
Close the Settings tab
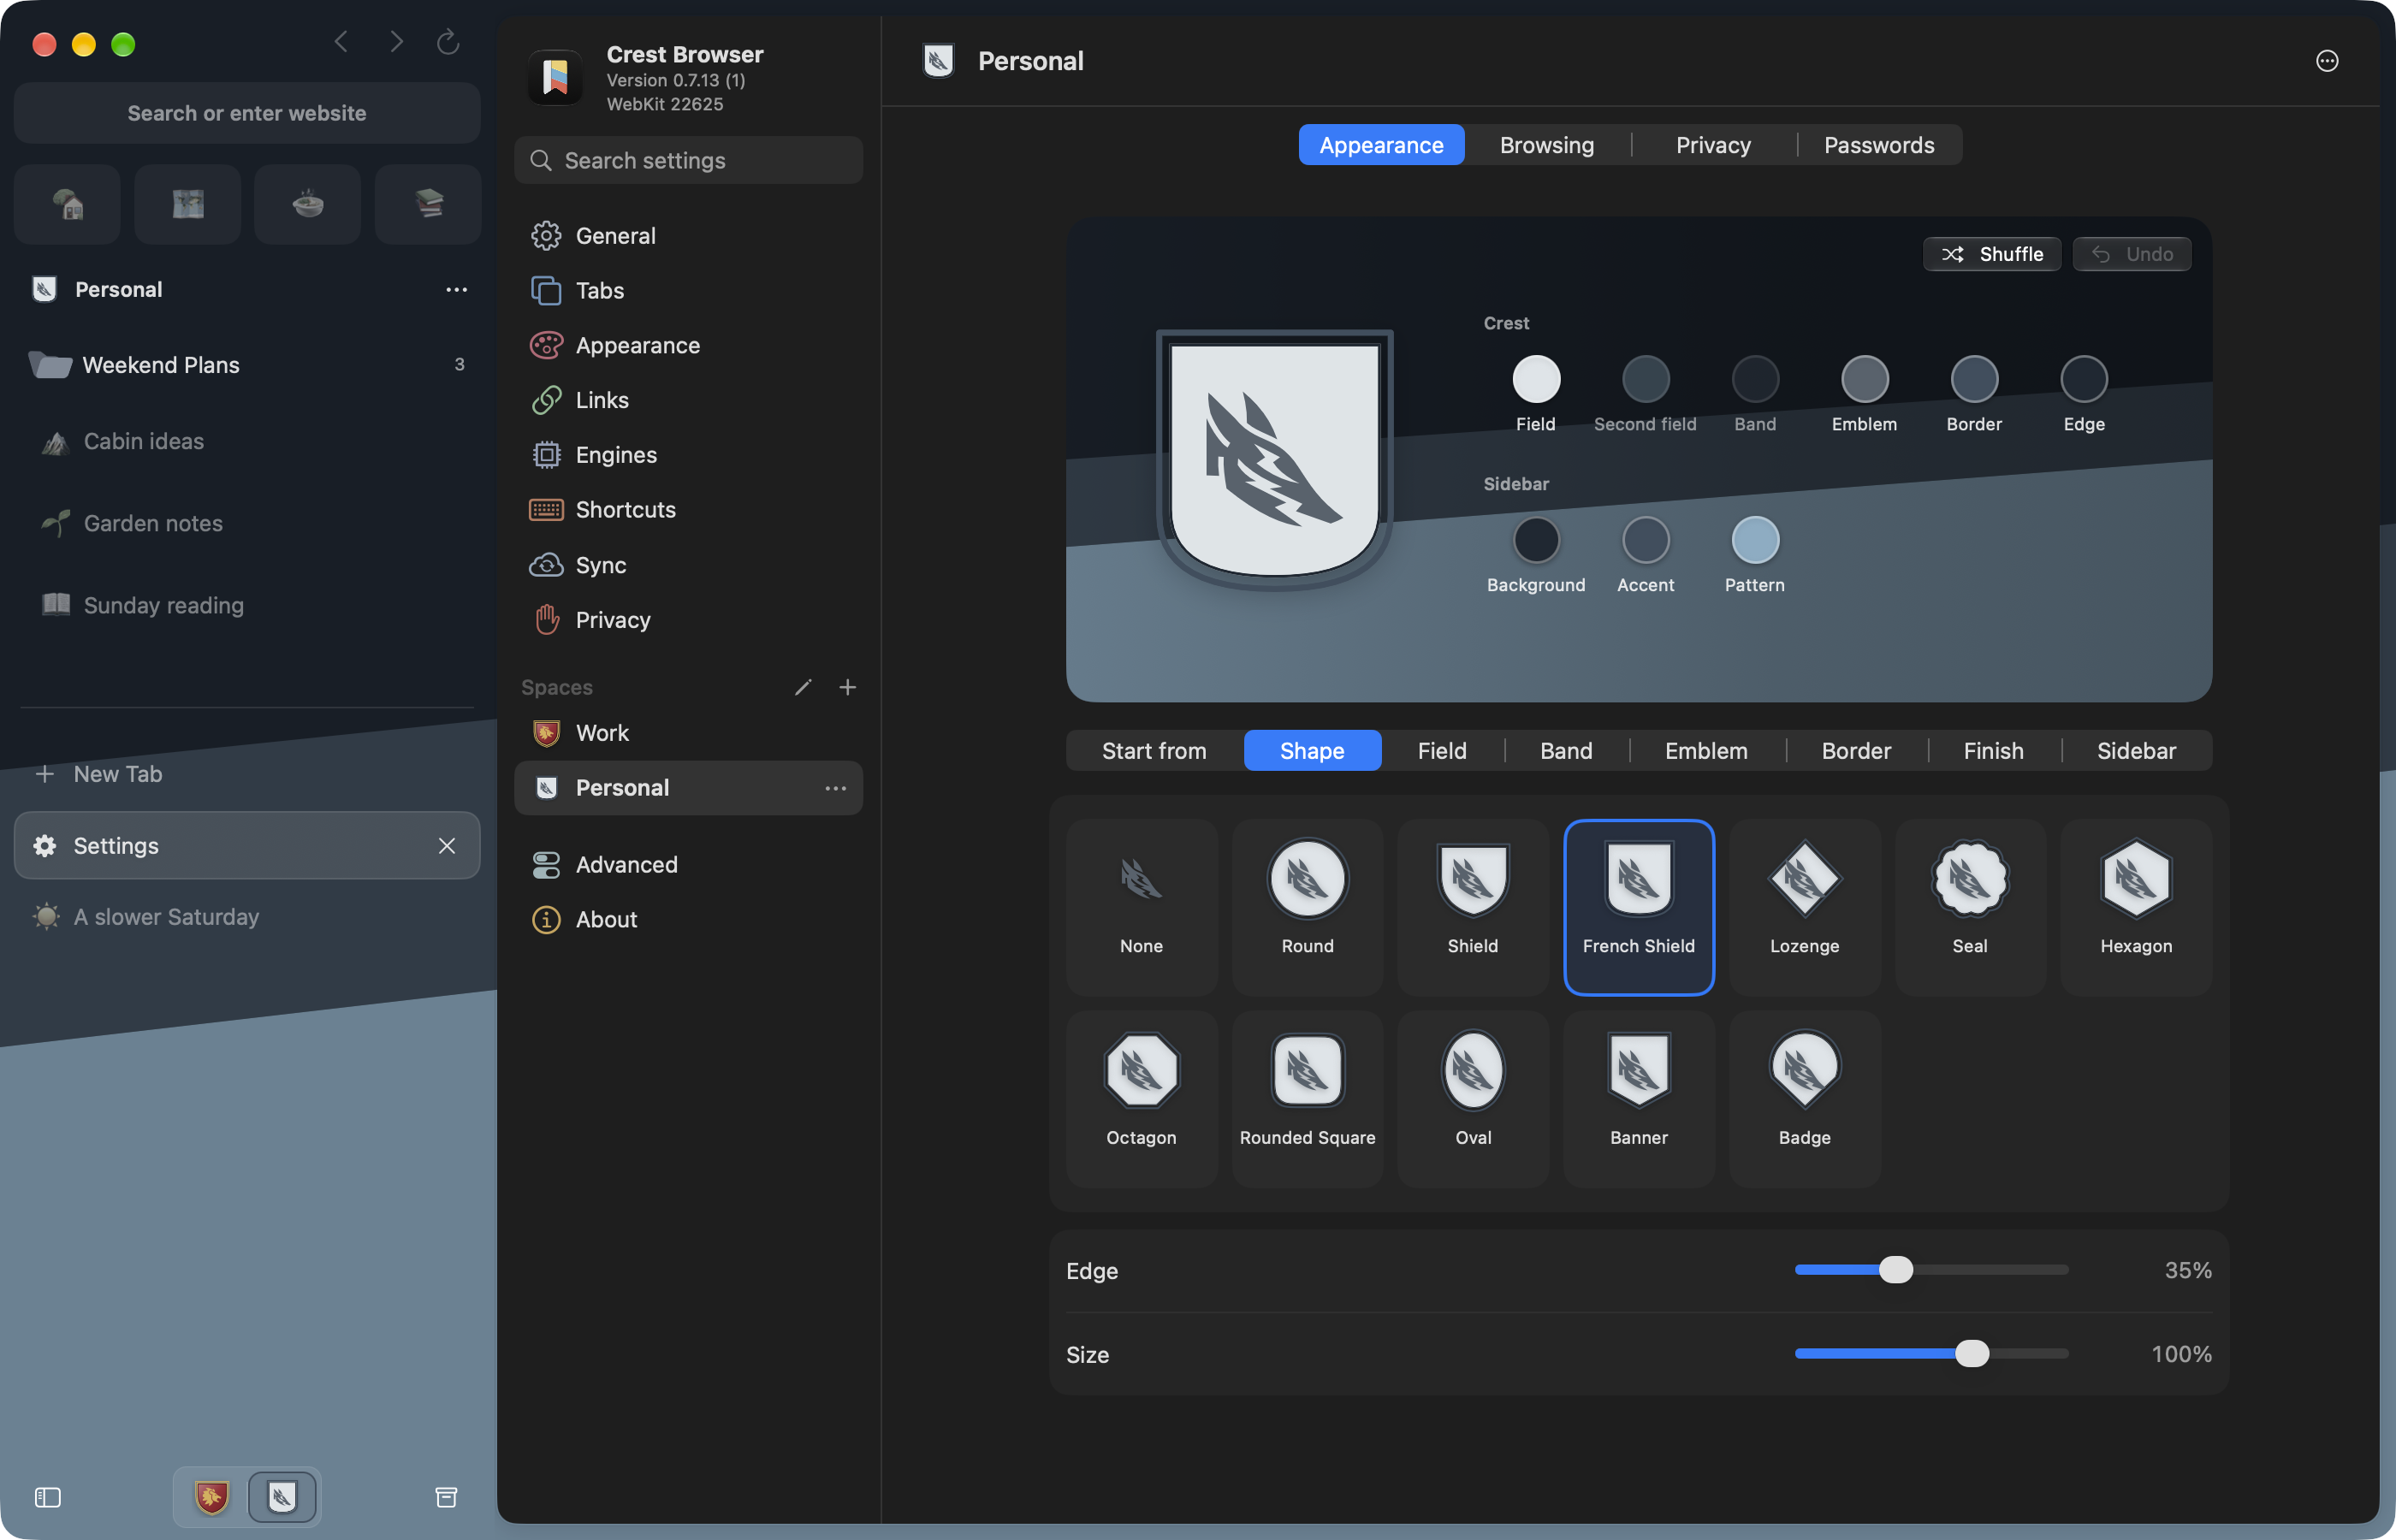coord(446,846)
